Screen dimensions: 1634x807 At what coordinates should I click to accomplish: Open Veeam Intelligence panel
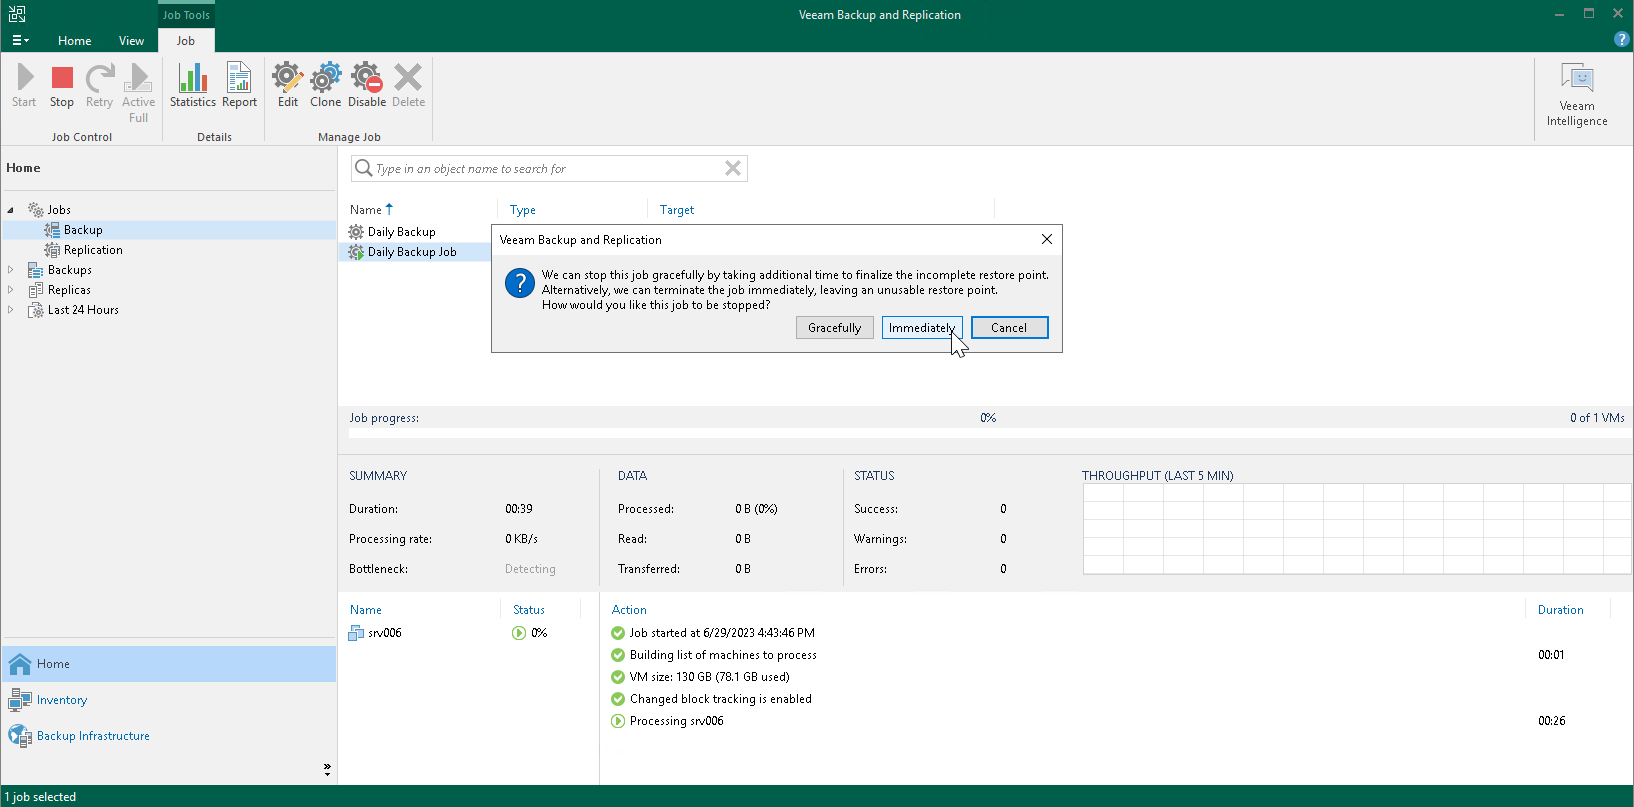[x=1576, y=95]
